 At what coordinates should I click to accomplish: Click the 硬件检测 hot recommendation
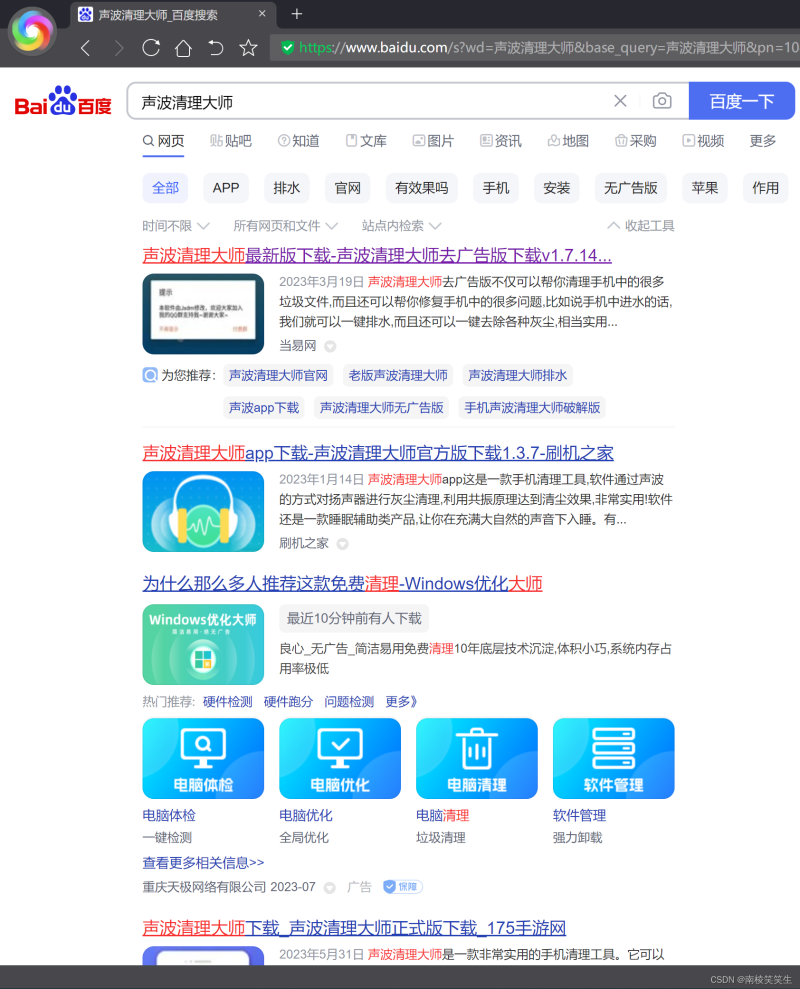pyautogui.click(x=228, y=701)
